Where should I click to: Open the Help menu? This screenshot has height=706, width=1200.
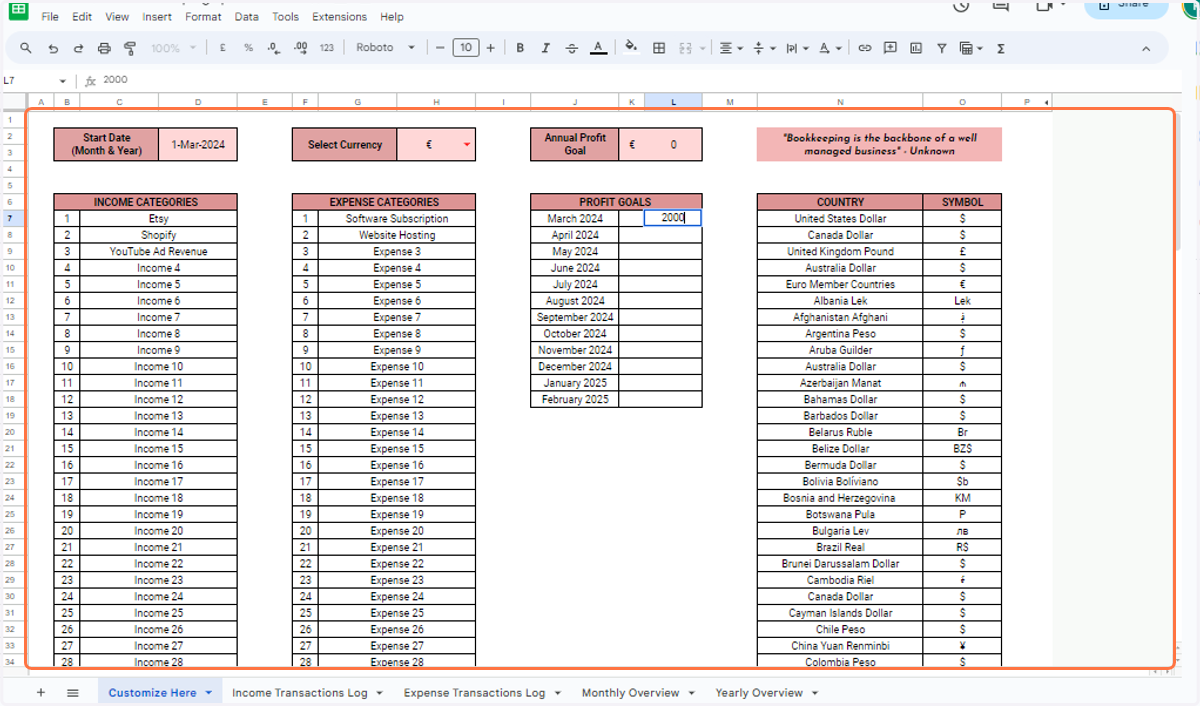pos(392,17)
